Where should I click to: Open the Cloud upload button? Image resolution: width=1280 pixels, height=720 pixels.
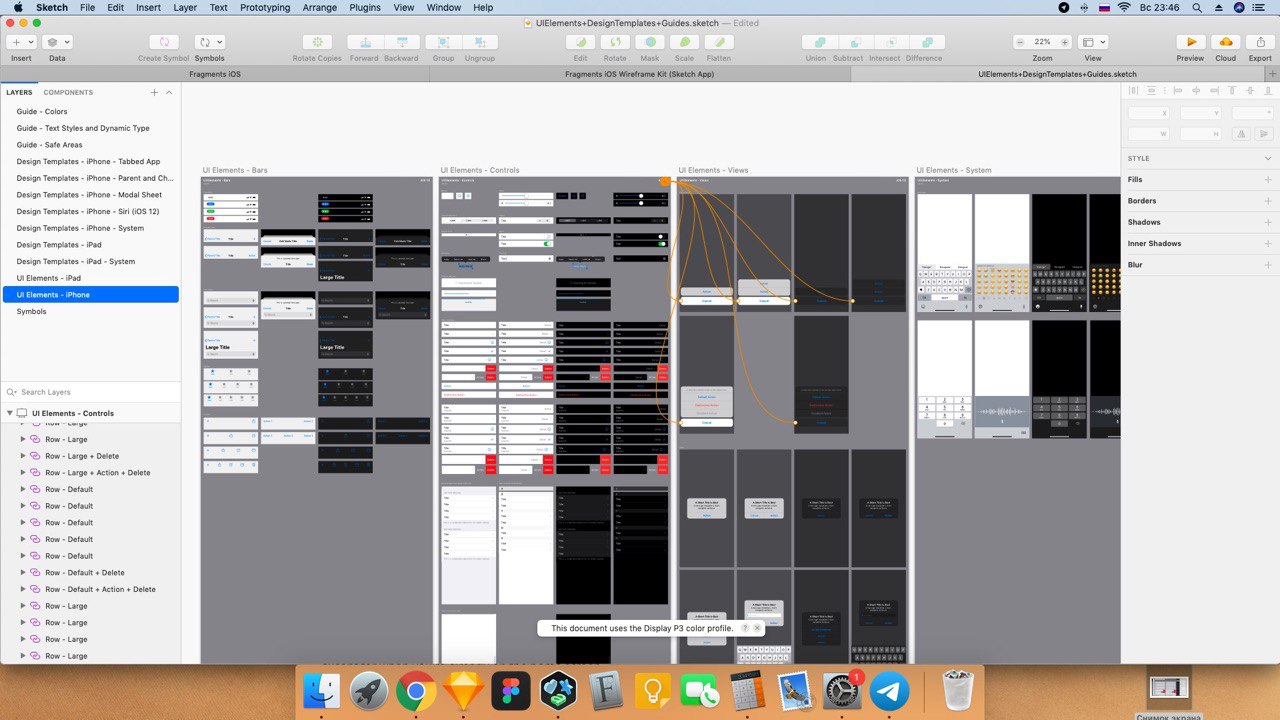(x=1226, y=42)
